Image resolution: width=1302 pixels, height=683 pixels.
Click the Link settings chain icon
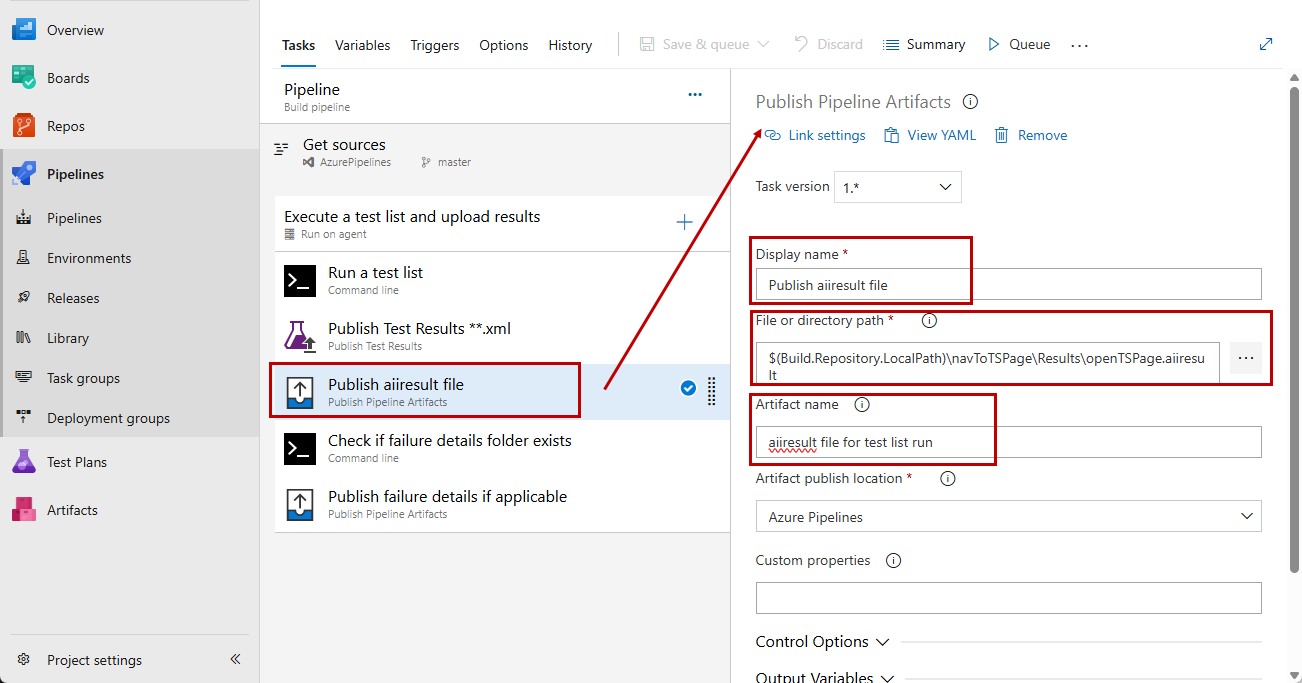pyautogui.click(x=771, y=134)
